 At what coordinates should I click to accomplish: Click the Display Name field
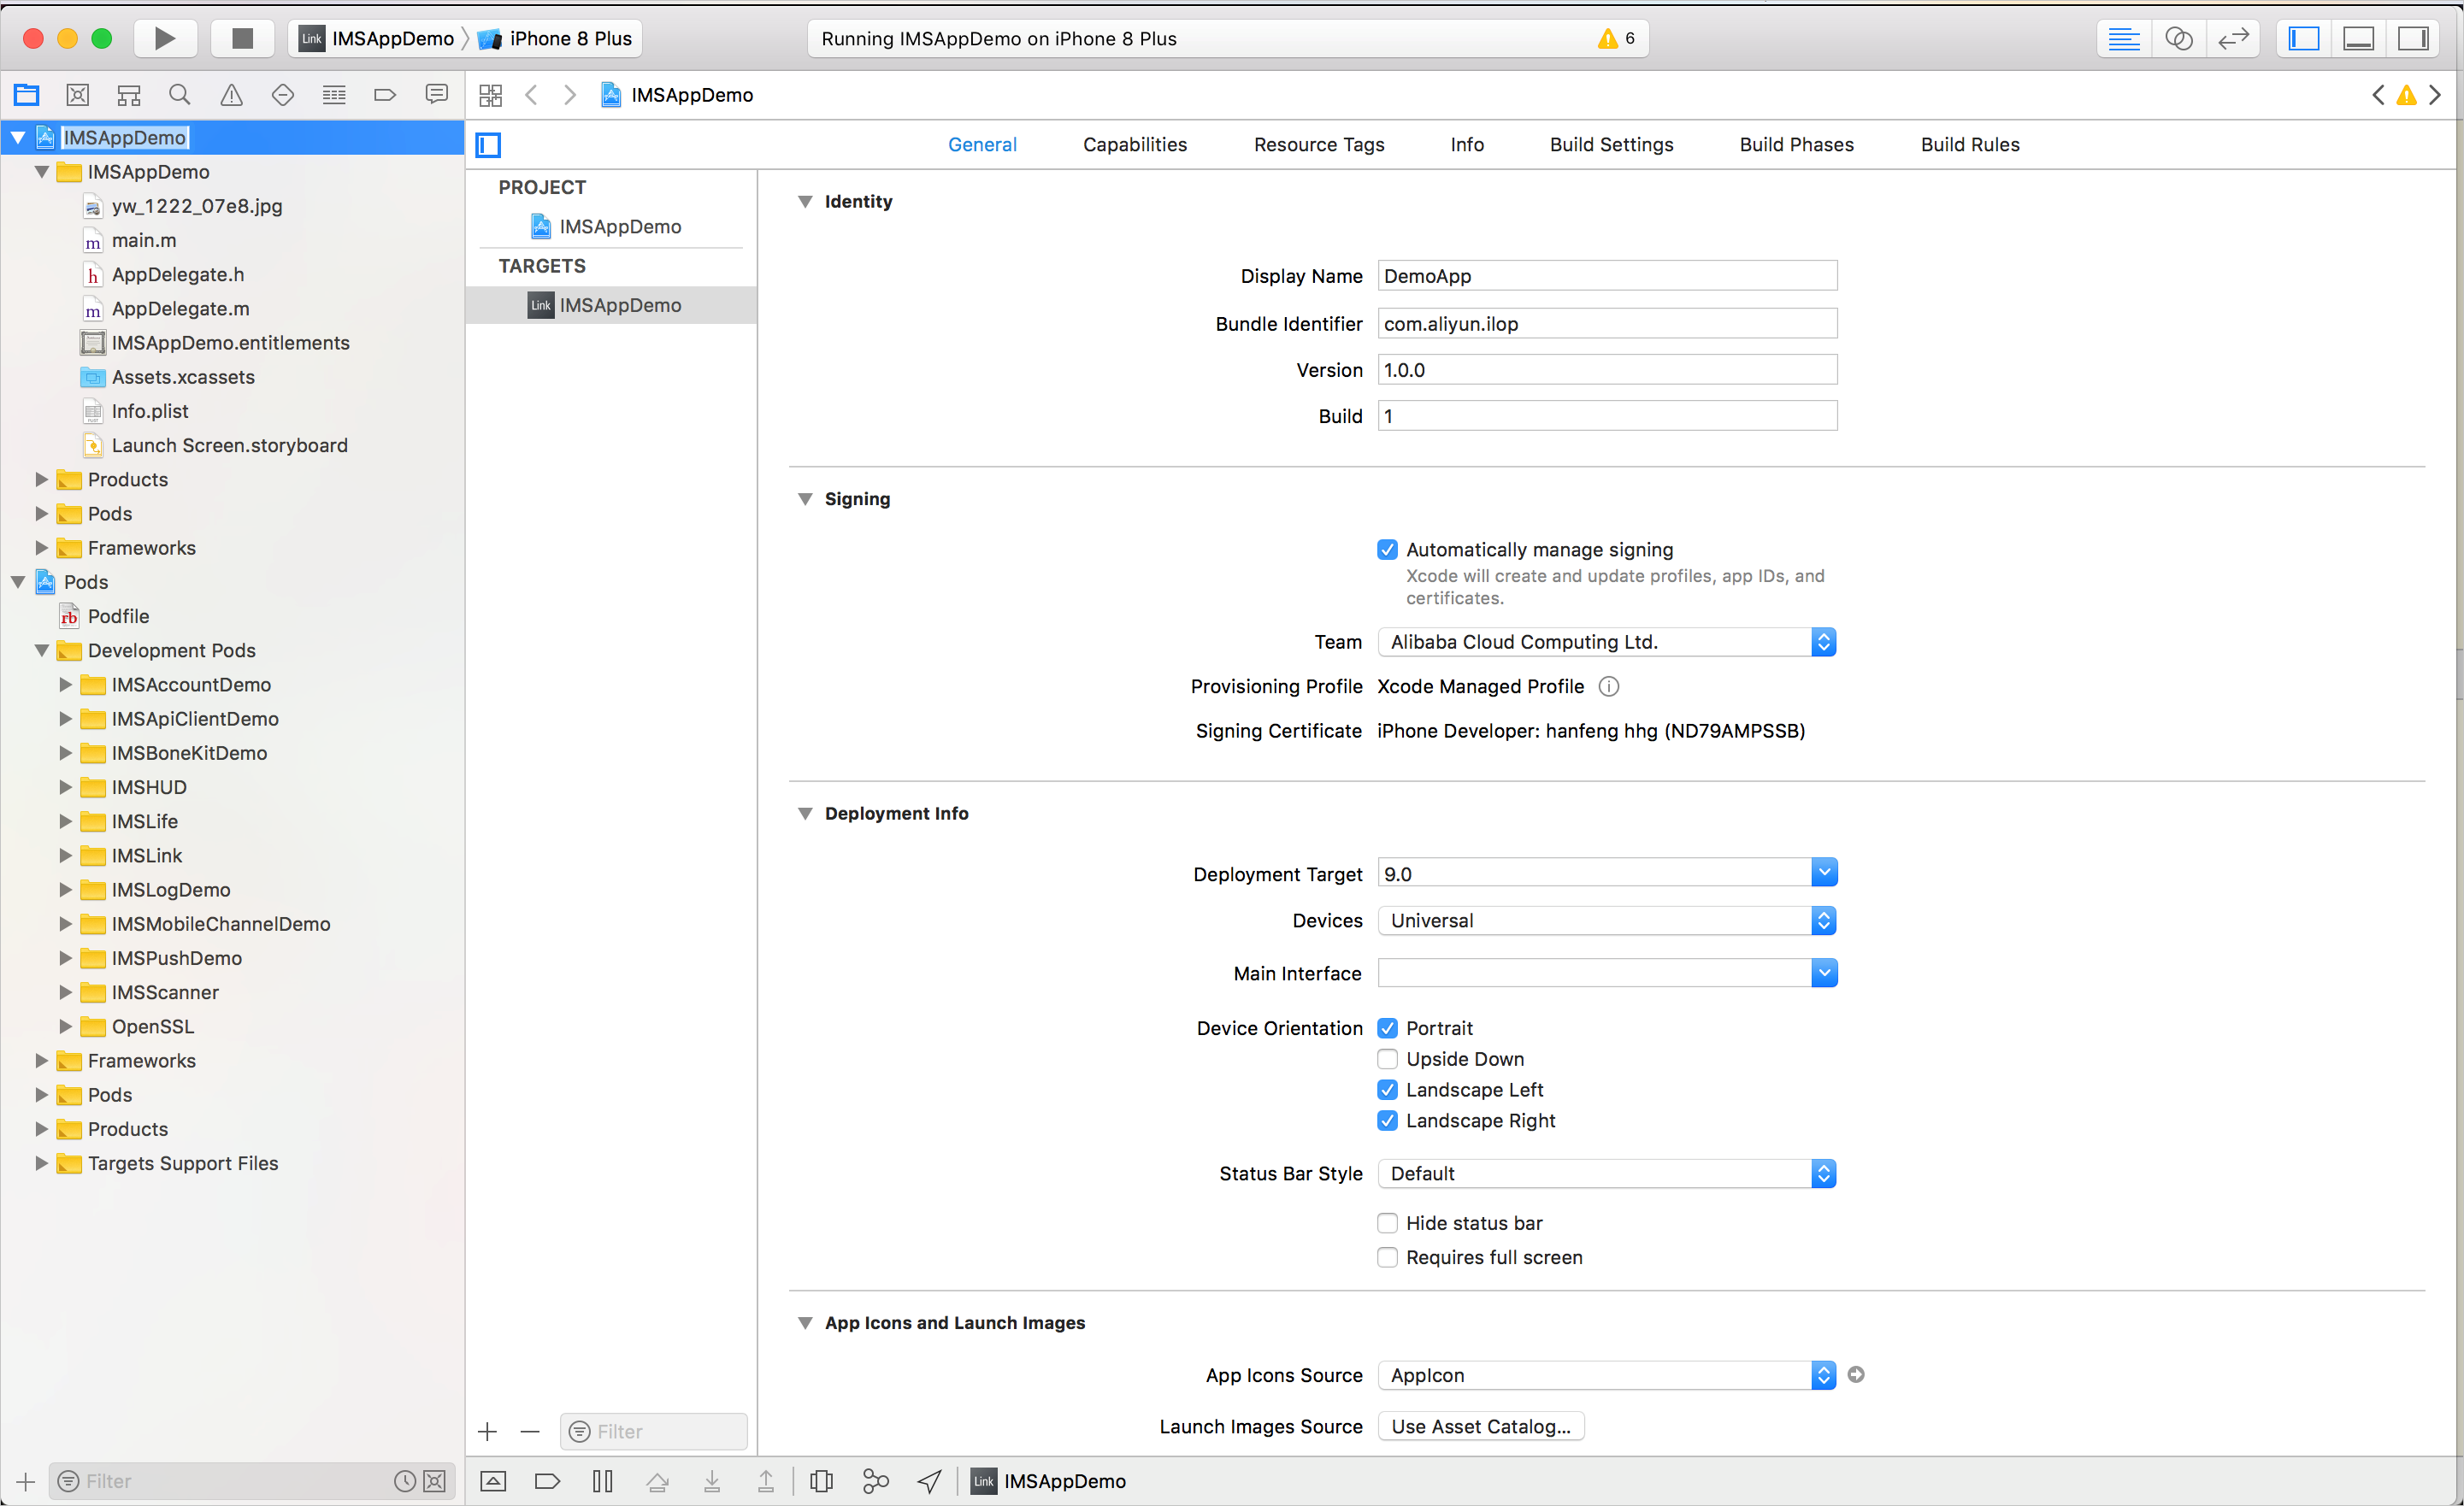pyautogui.click(x=1607, y=275)
